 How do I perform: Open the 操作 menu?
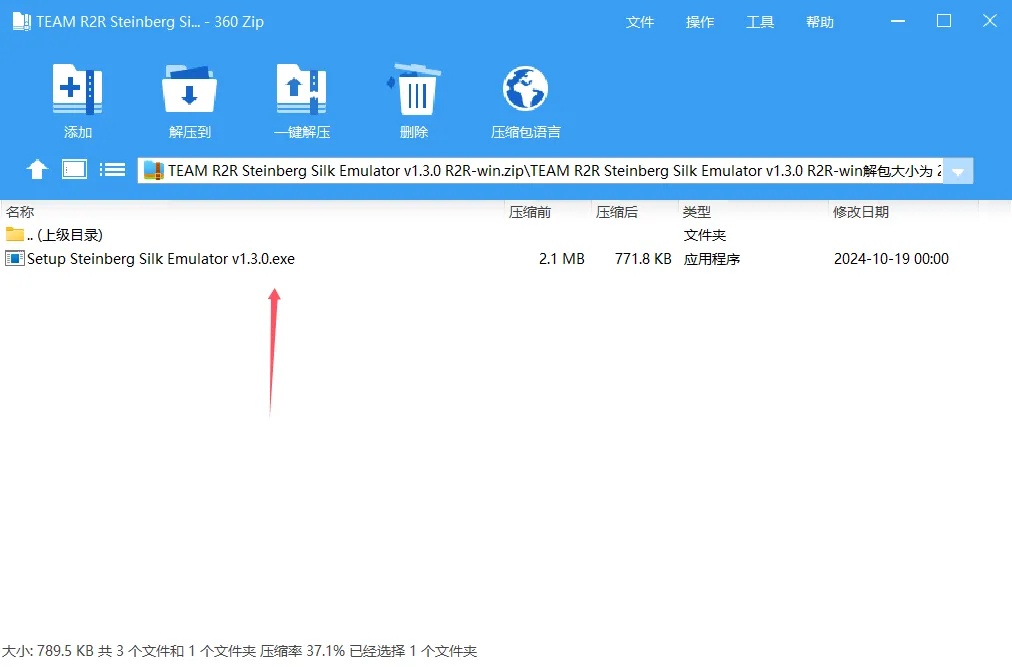[700, 21]
